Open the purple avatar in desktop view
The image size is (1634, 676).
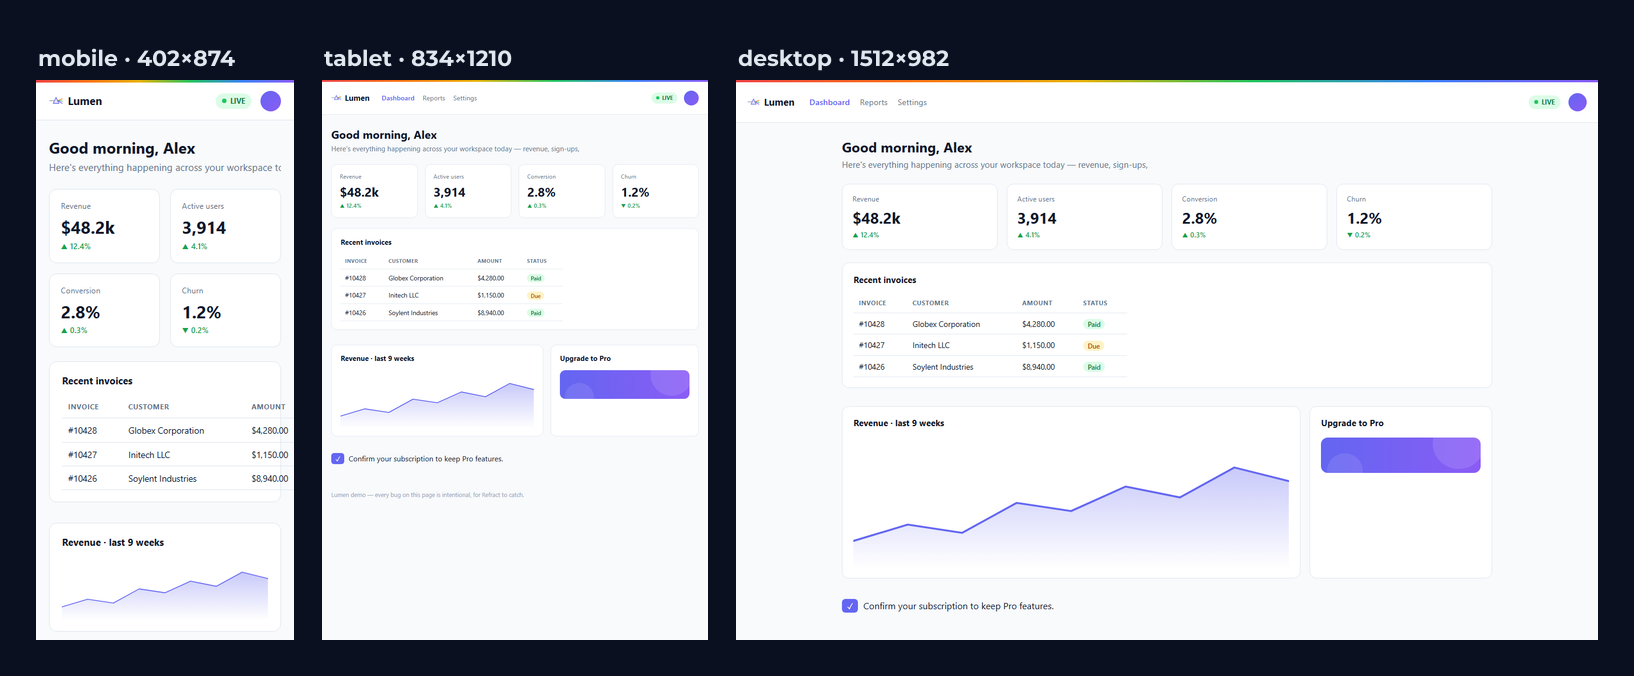[1577, 102]
